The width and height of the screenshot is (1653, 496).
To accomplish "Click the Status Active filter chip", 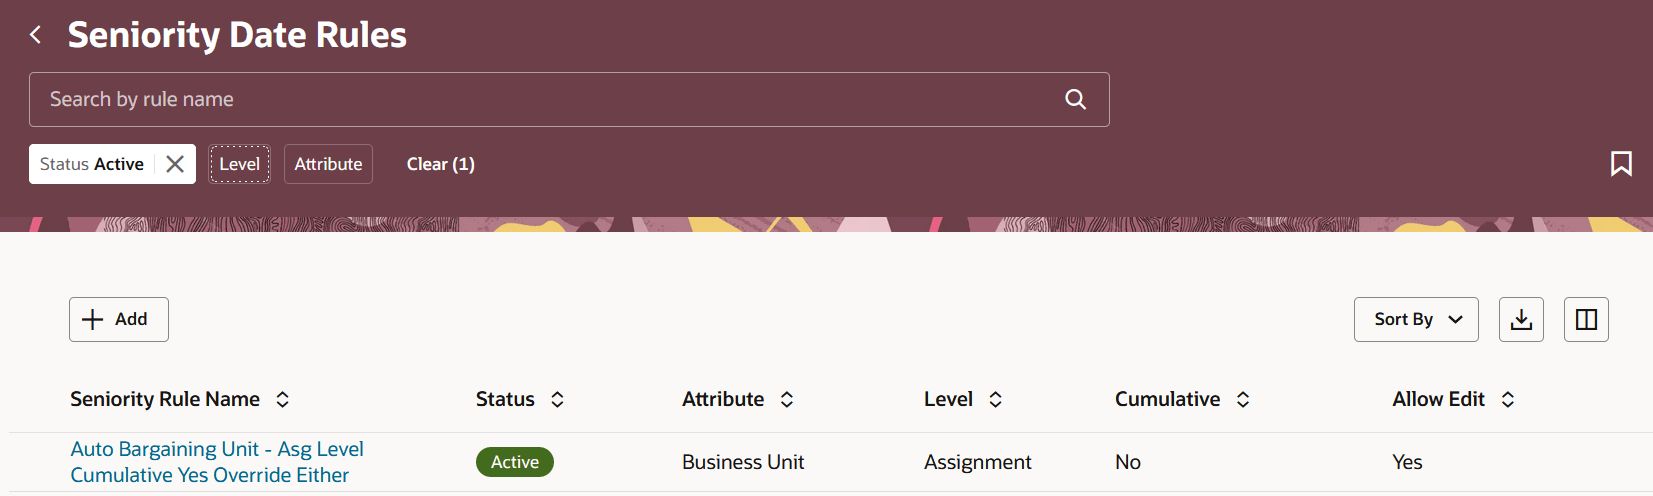I will coord(92,164).
